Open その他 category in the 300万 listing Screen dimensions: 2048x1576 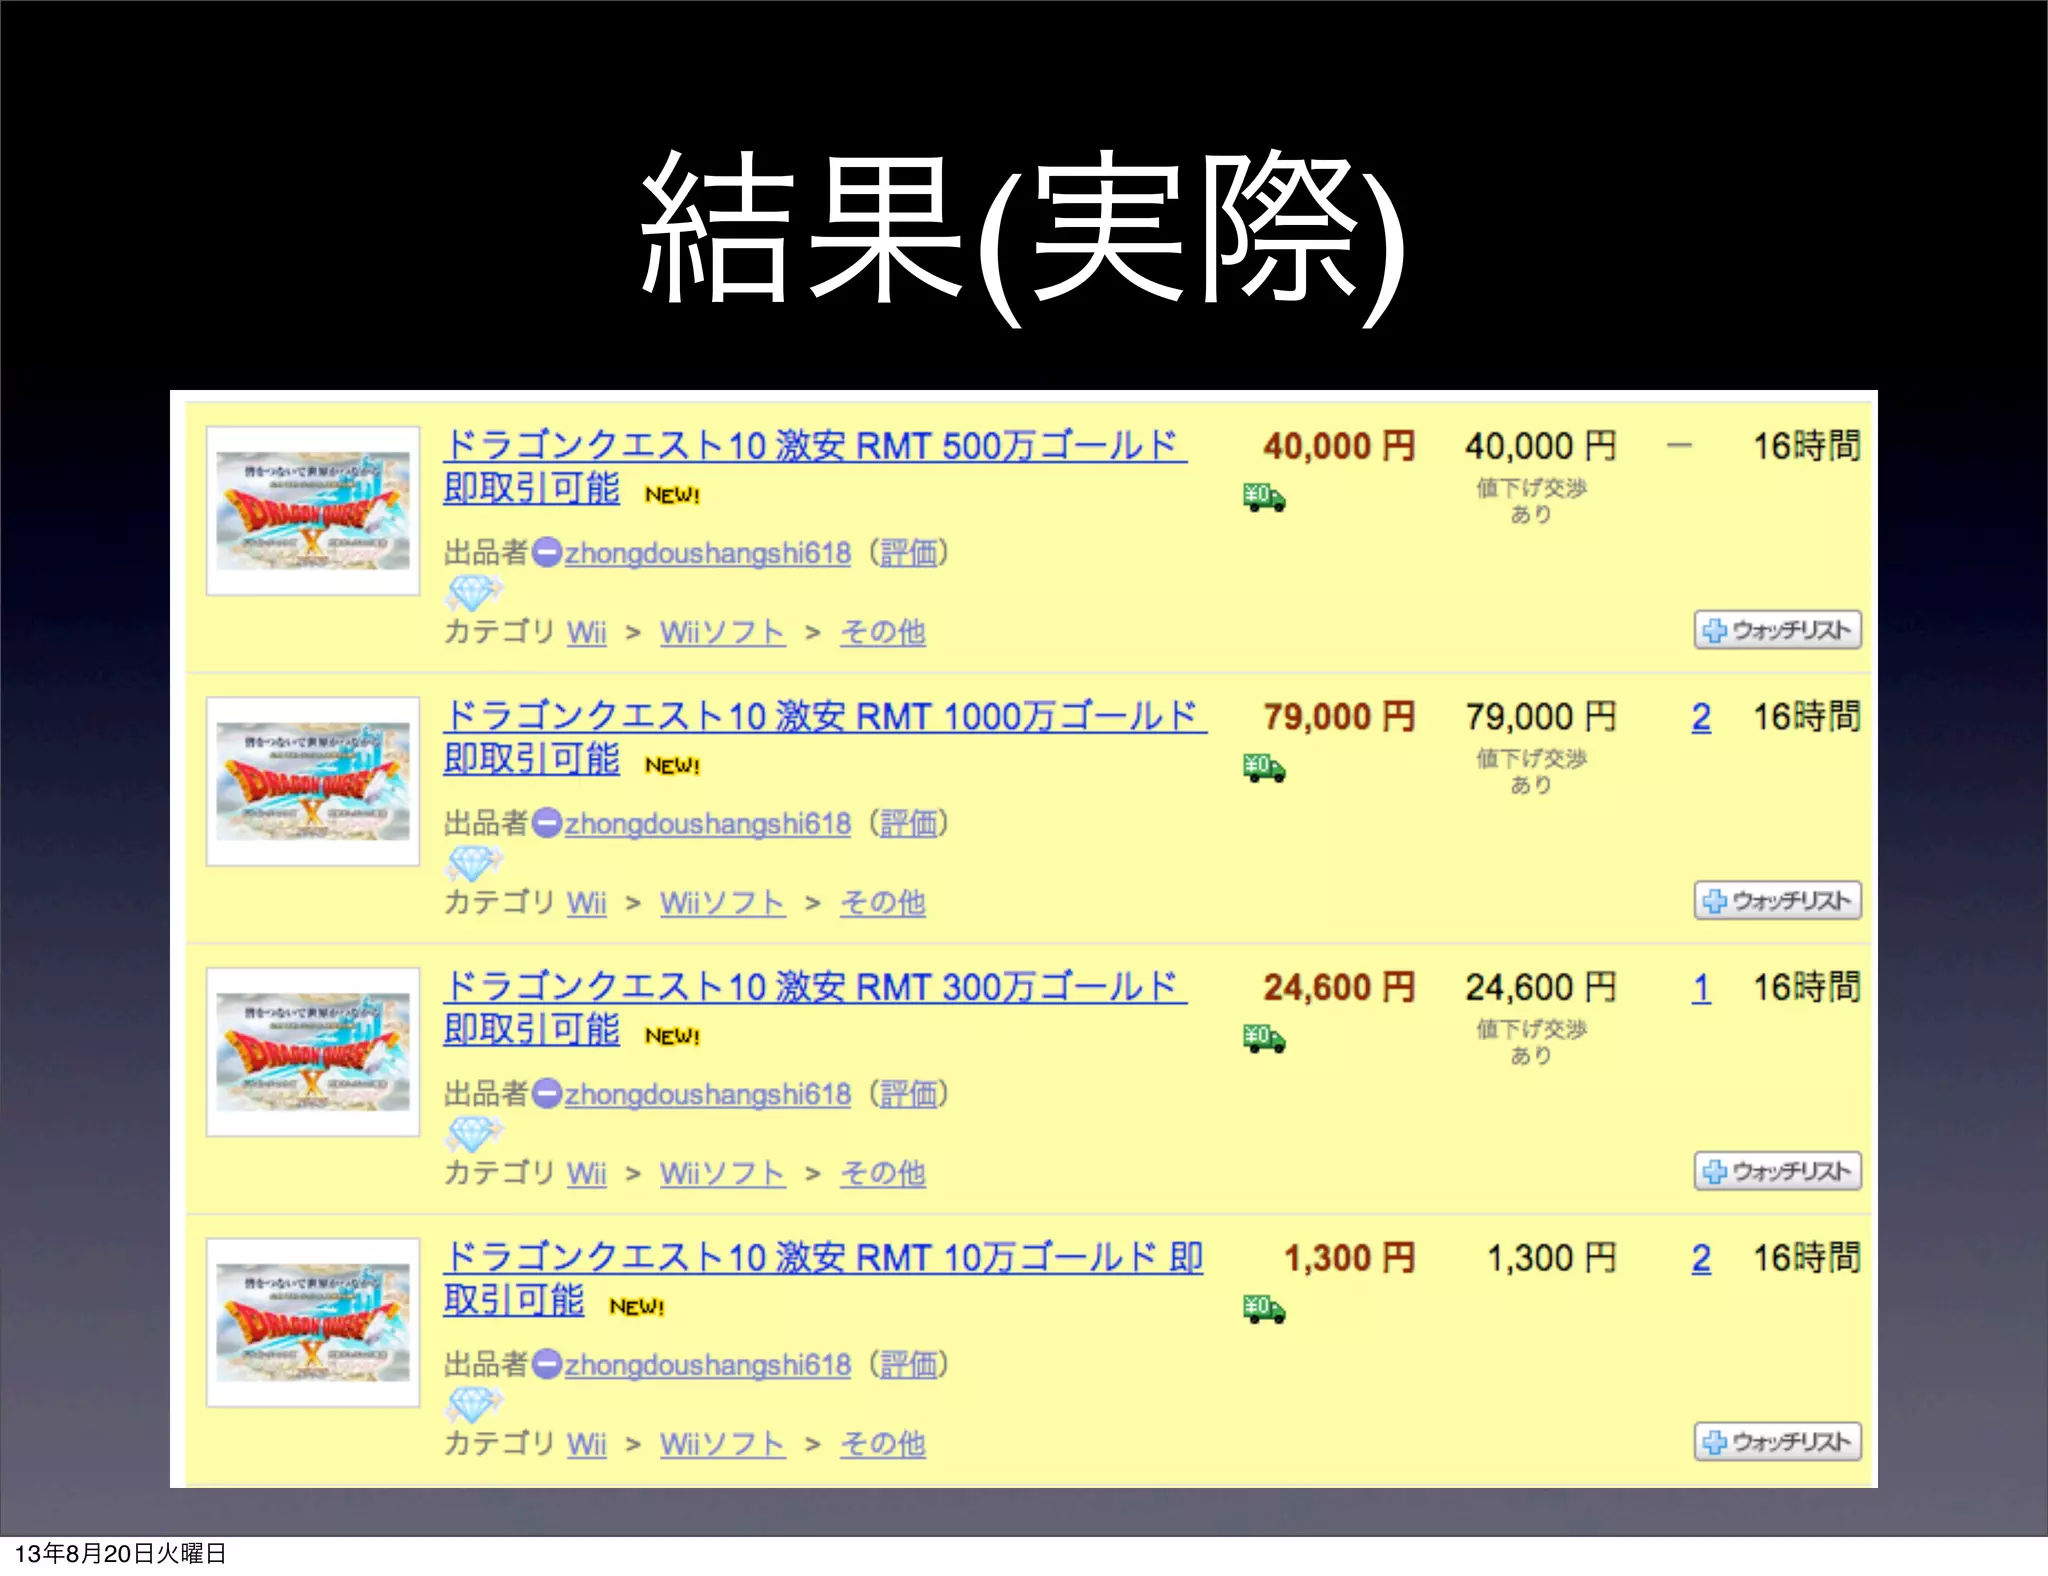[x=883, y=1173]
